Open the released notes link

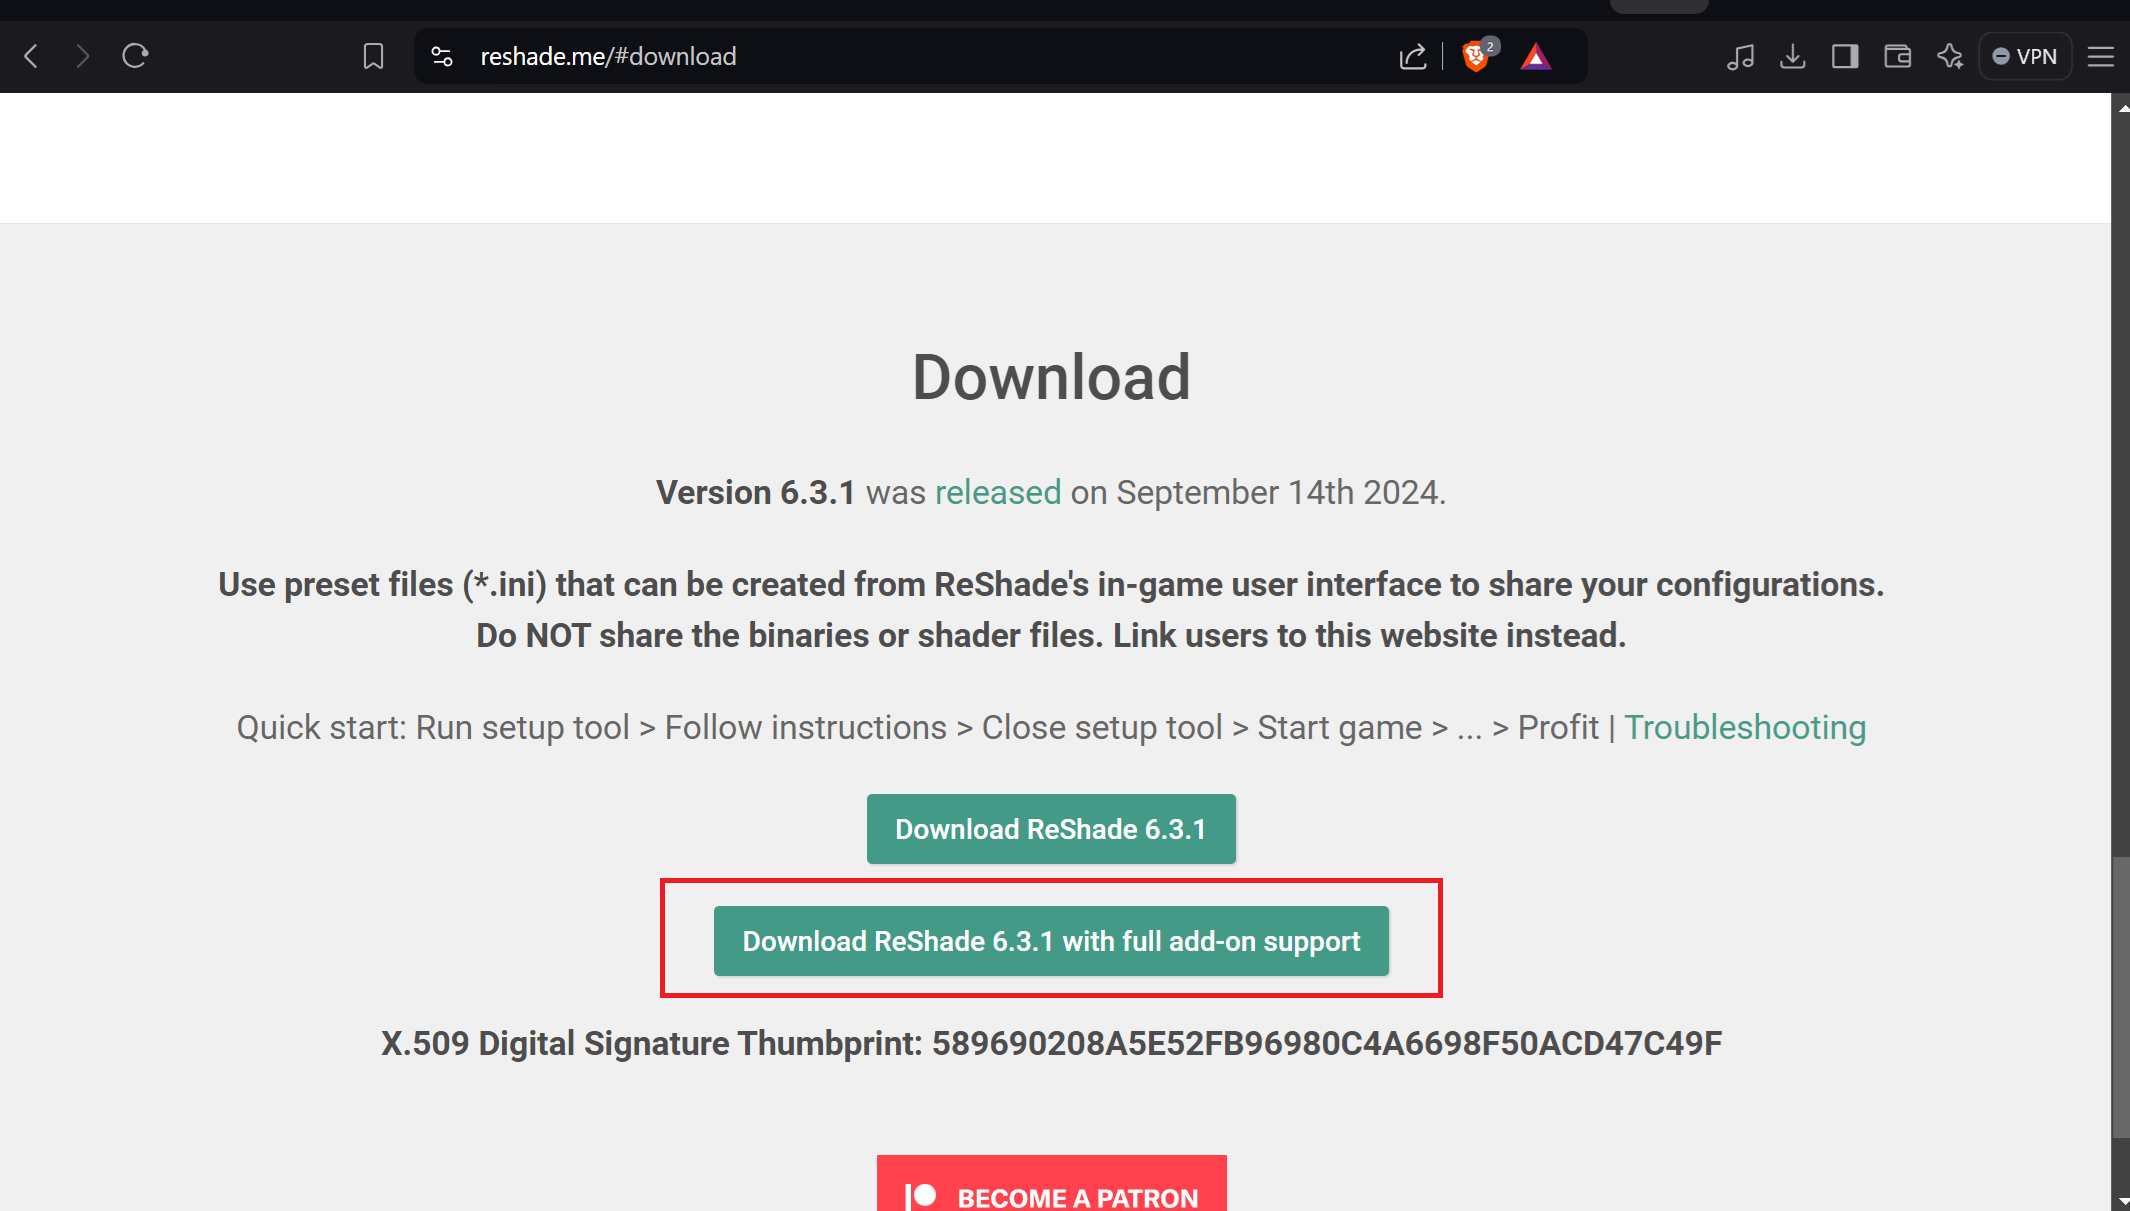(x=997, y=492)
